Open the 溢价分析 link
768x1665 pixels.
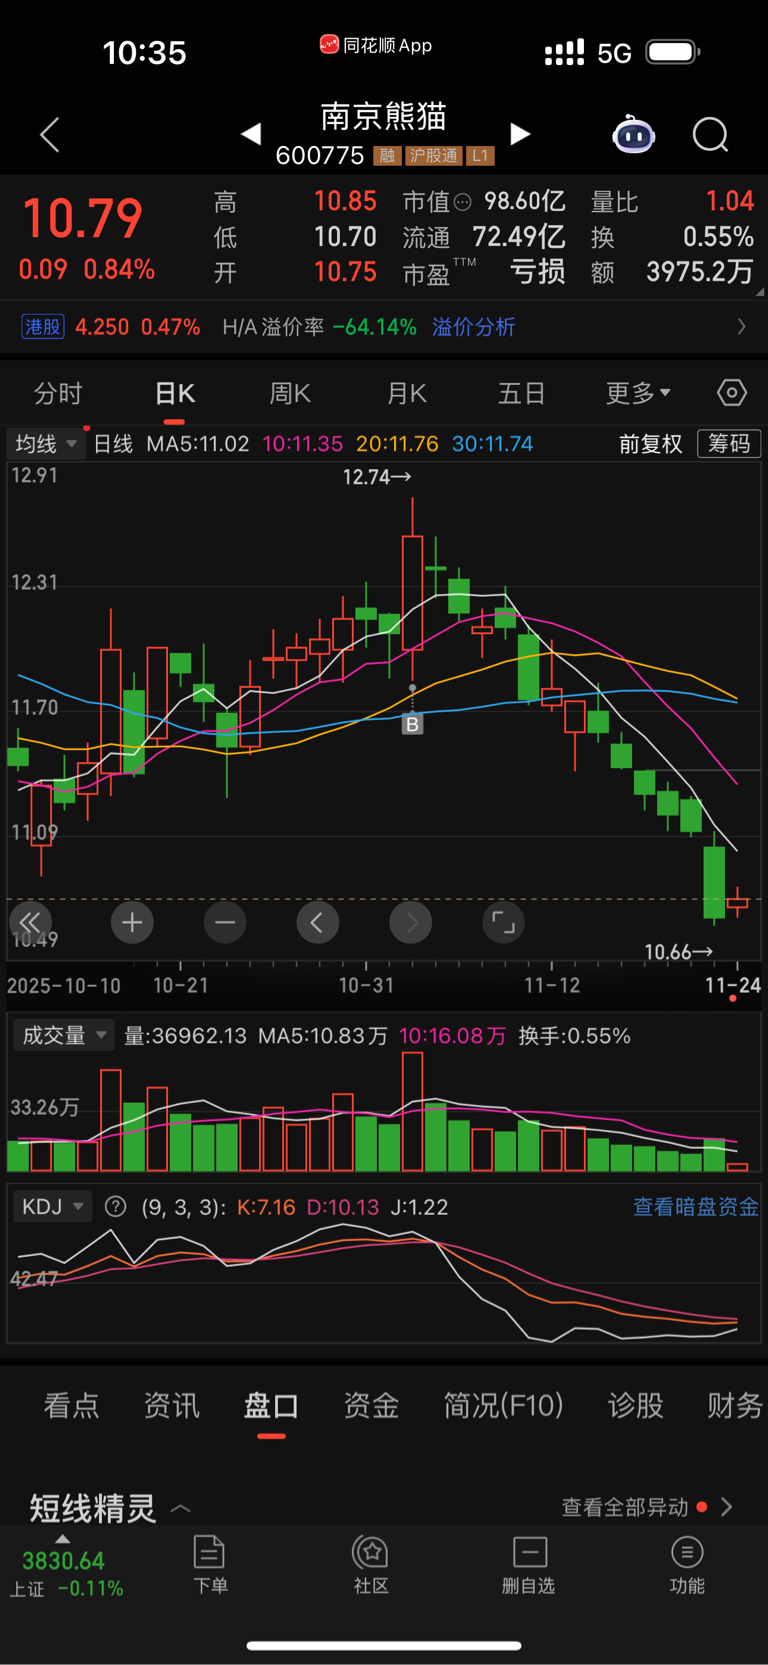pyautogui.click(x=474, y=327)
